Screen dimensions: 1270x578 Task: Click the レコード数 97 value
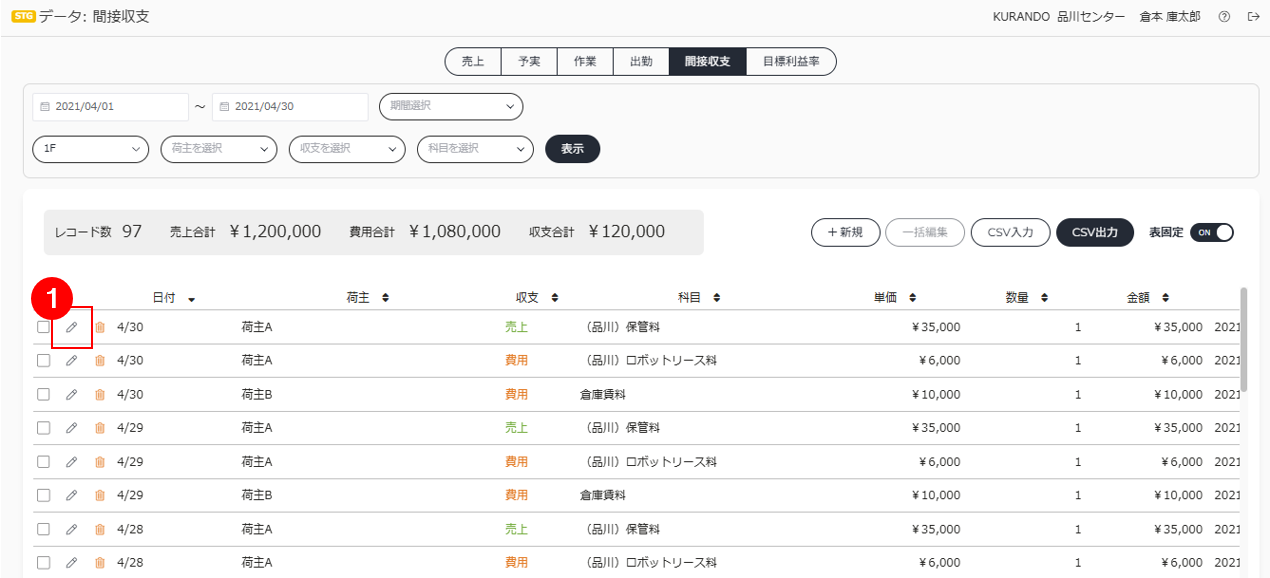(132, 232)
